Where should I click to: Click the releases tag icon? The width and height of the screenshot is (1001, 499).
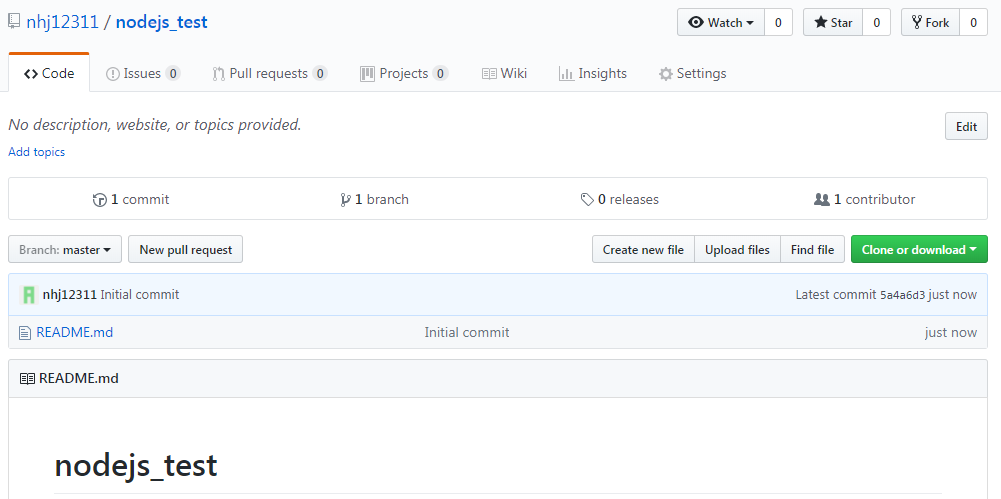coord(587,200)
